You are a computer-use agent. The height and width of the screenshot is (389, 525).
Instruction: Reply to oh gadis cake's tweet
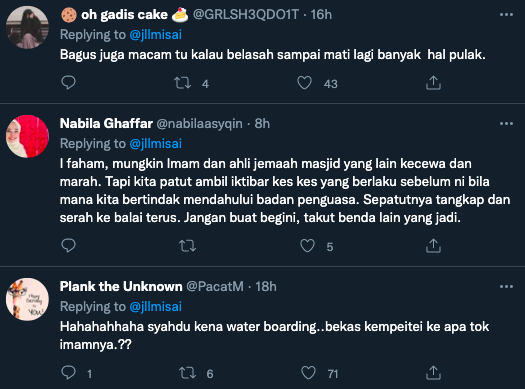point(69,83)
